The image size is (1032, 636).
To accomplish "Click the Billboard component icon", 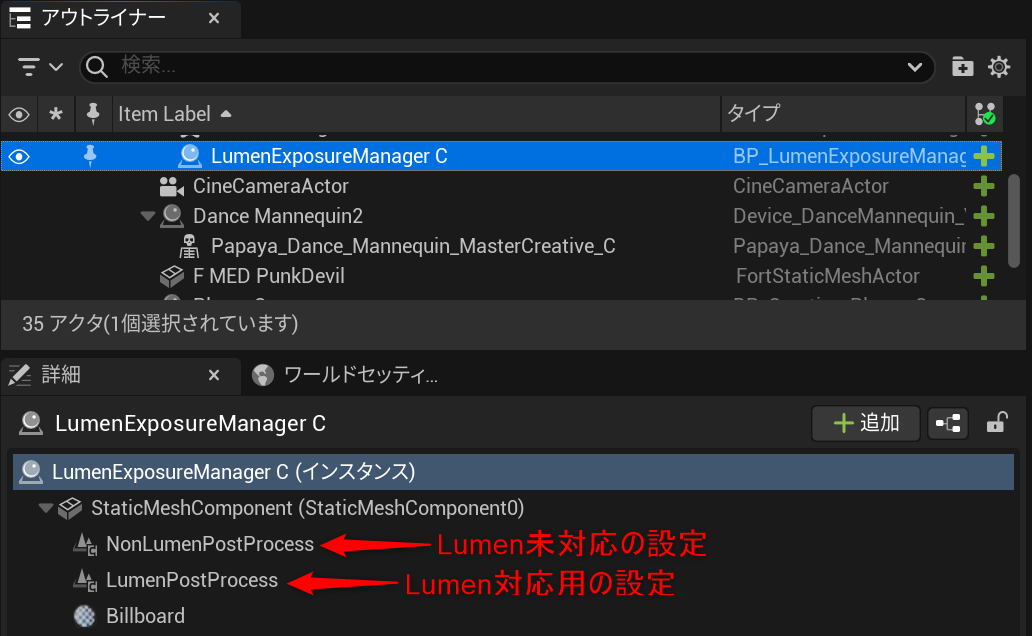I will click(x=84, y=616).
